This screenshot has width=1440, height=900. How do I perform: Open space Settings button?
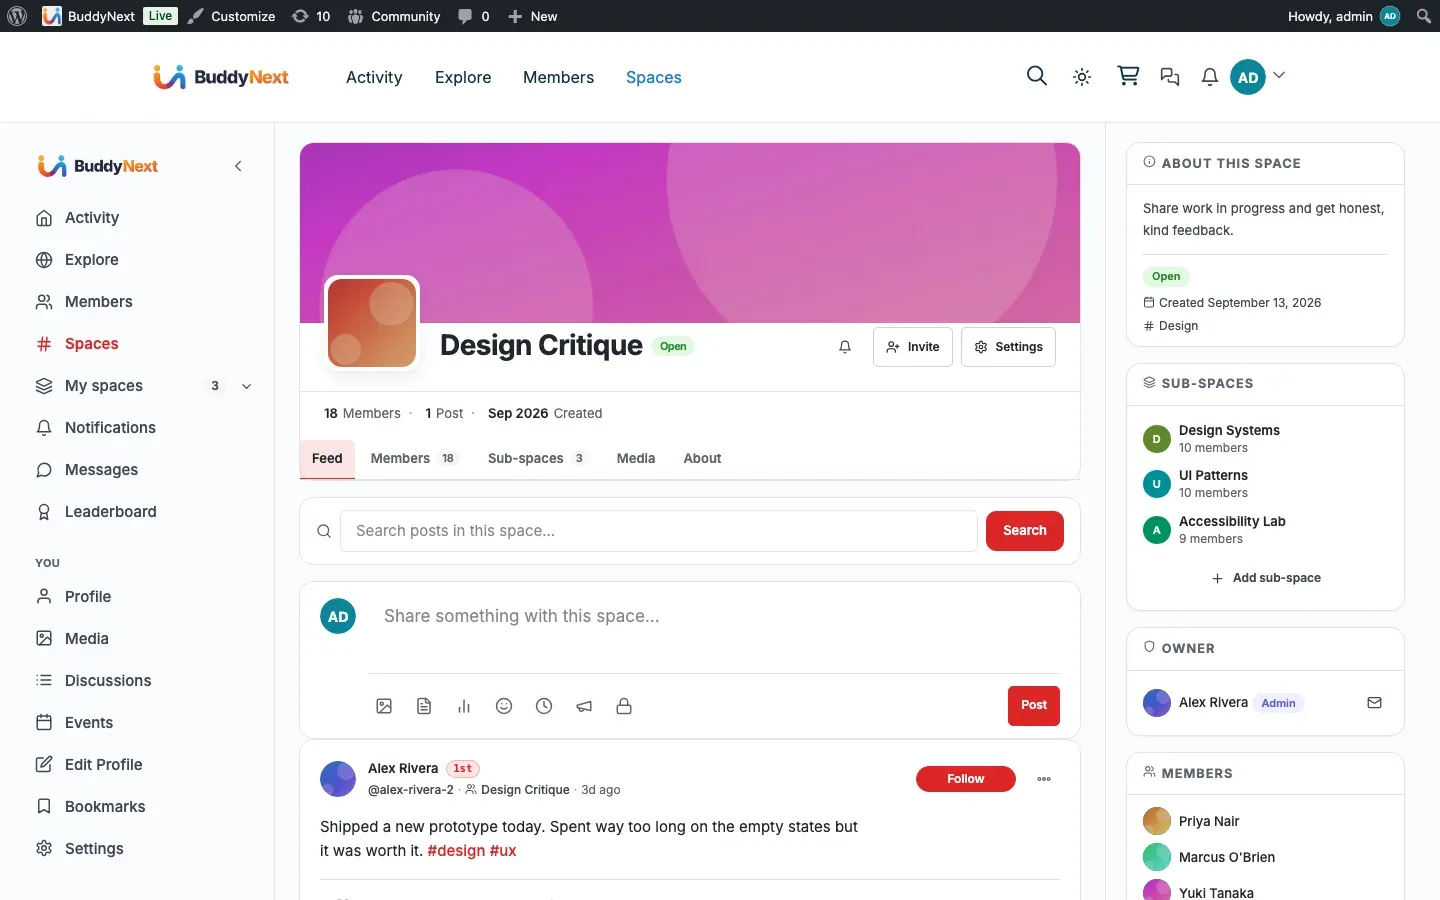[1008, 347]
